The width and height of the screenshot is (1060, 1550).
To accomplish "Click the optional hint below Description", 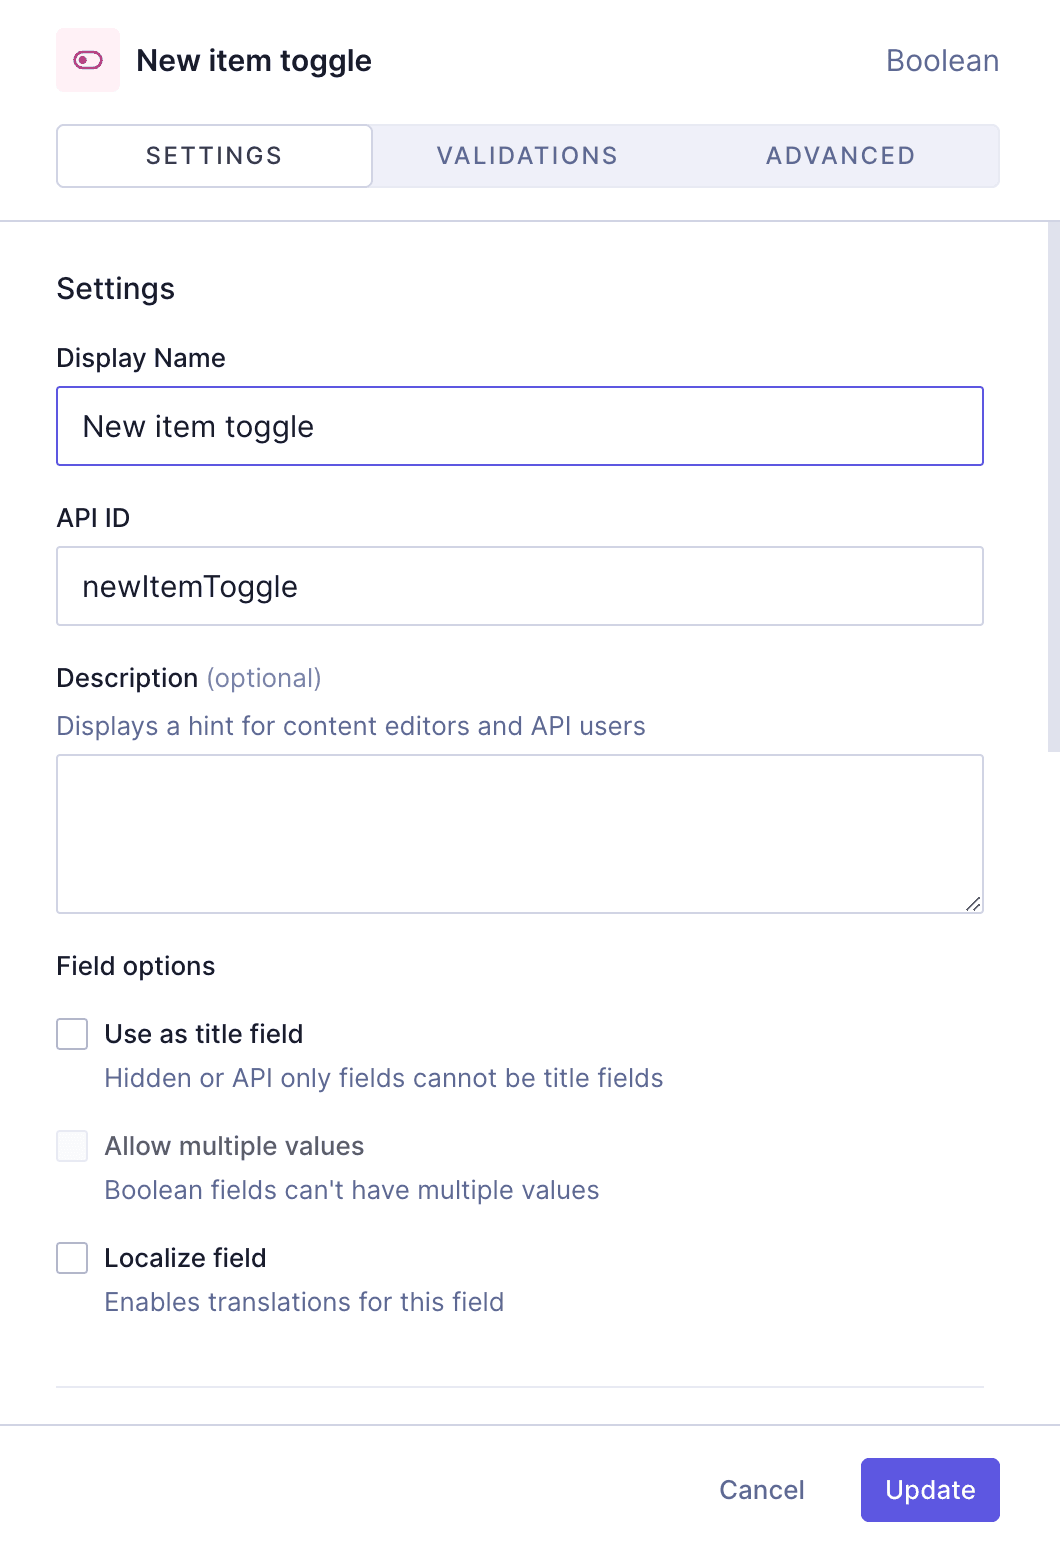I will [264, 678].
